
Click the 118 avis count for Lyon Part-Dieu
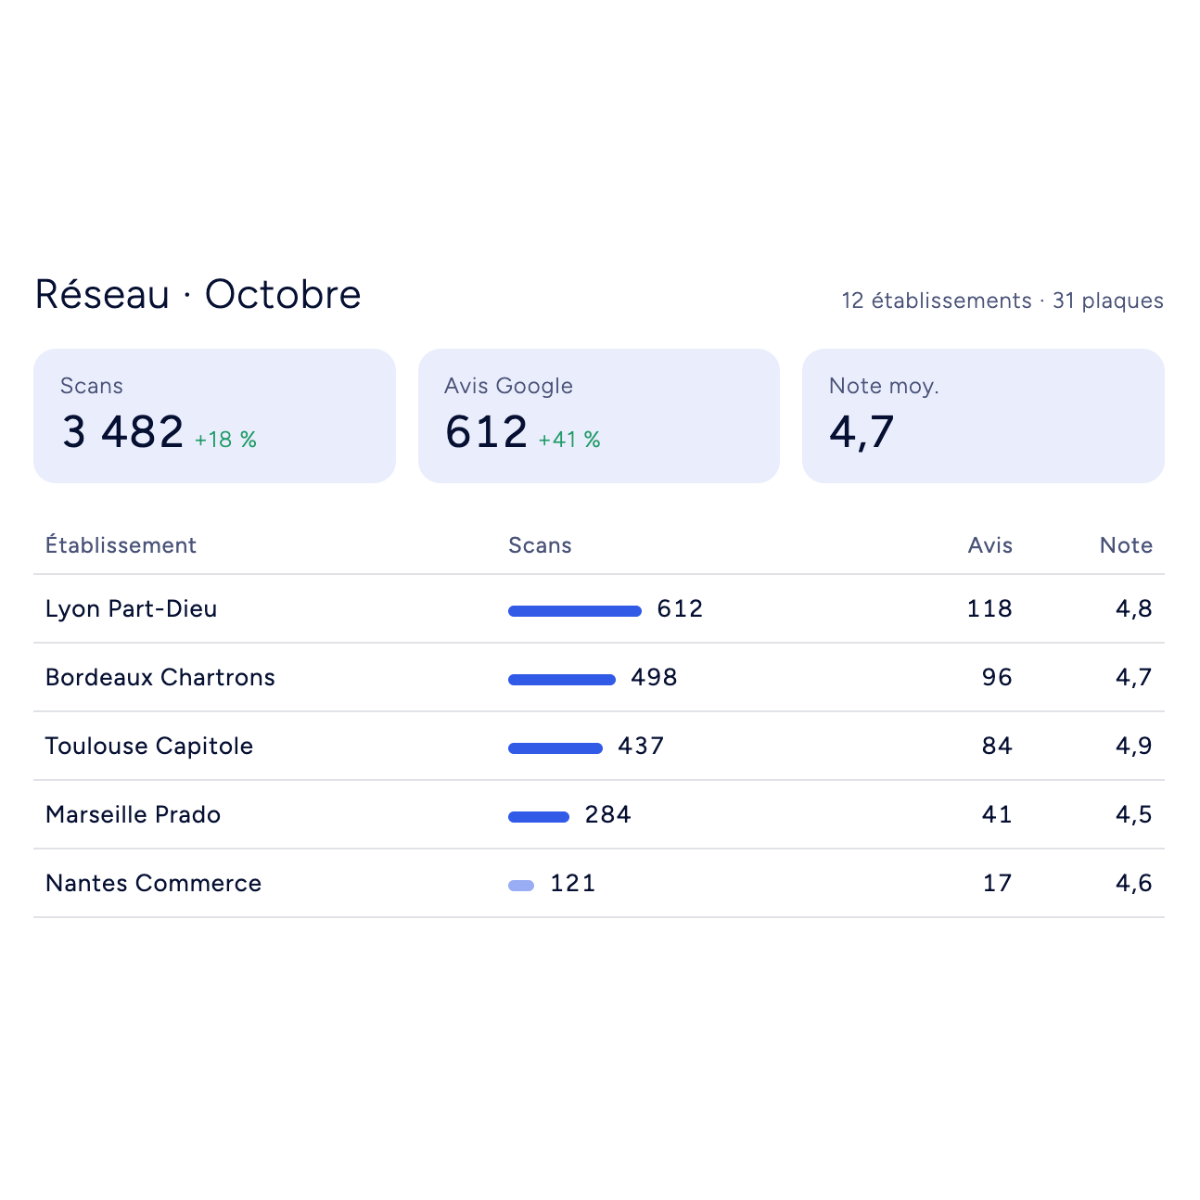[x=990, y=609]
